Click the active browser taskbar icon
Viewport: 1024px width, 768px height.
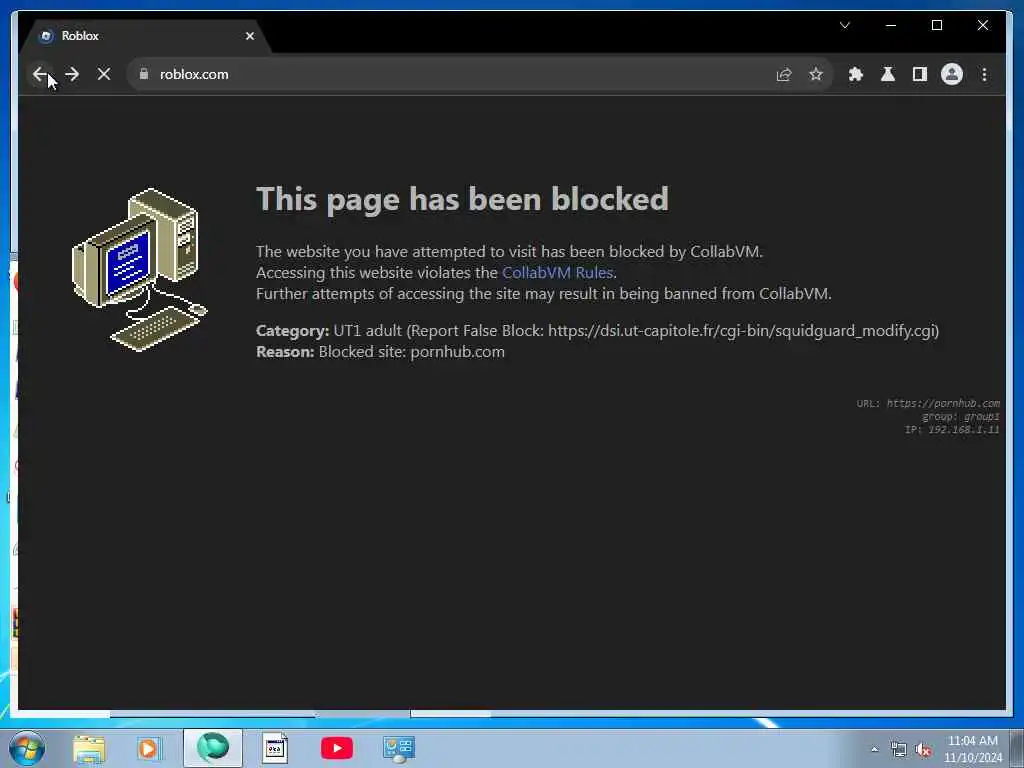click(x=213, y=748)
